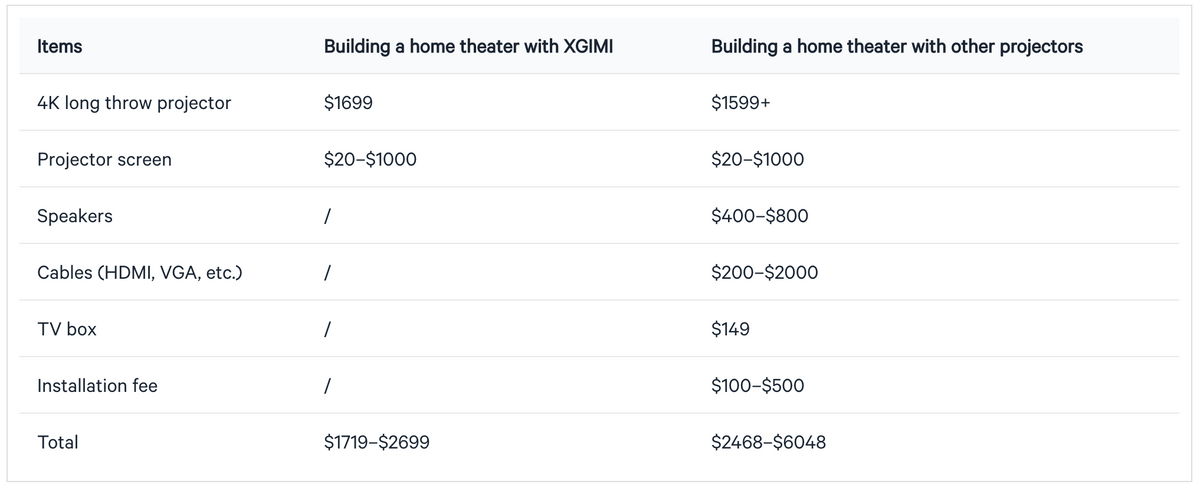1200x488 pixels.
Task: Click the "Projector screen" row label
Action: coord(104,160)
